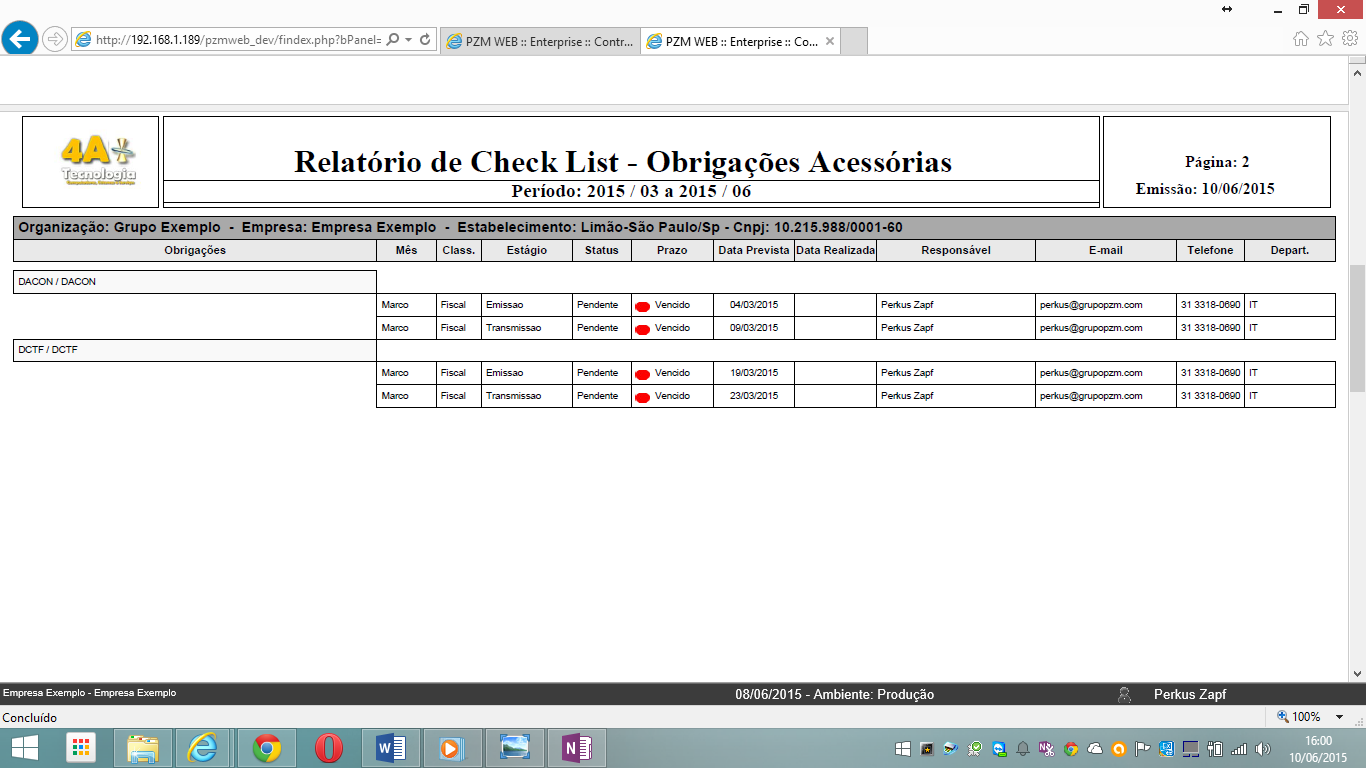
Task: Click the browser Forward arrow button
Action: pos(55,39)
